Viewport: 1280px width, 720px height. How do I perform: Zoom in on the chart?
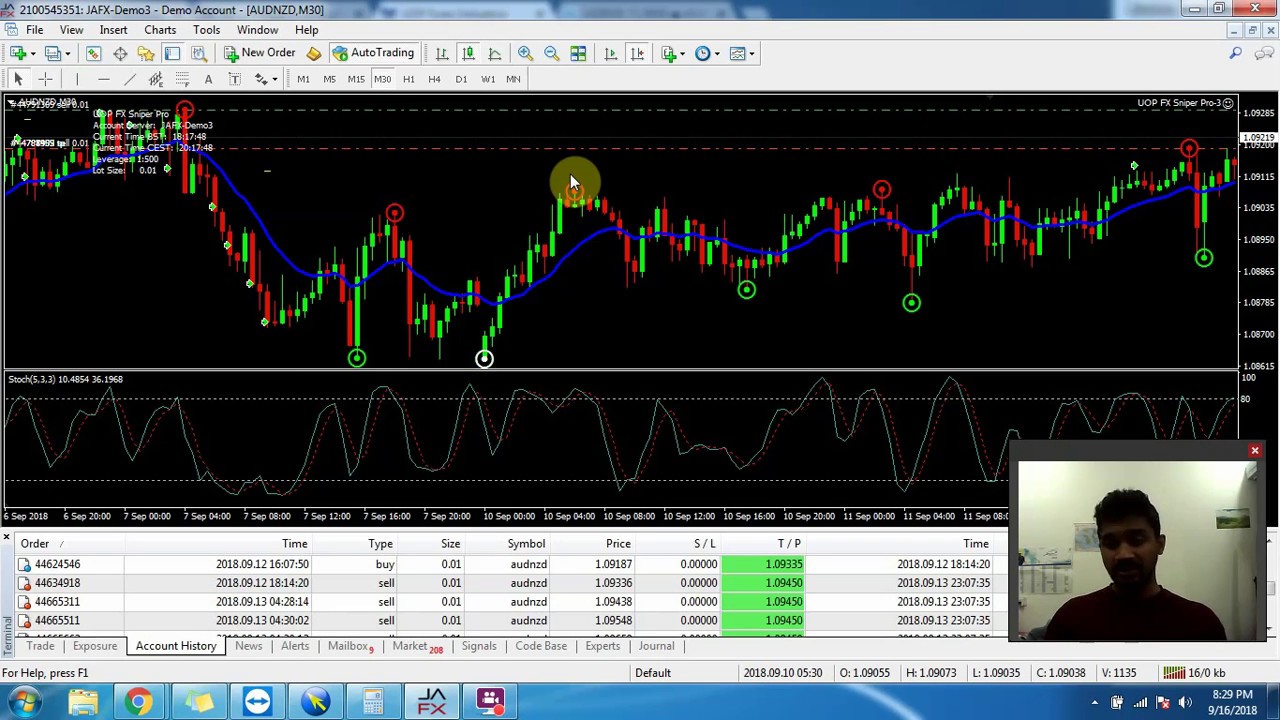tap(525, 53)
